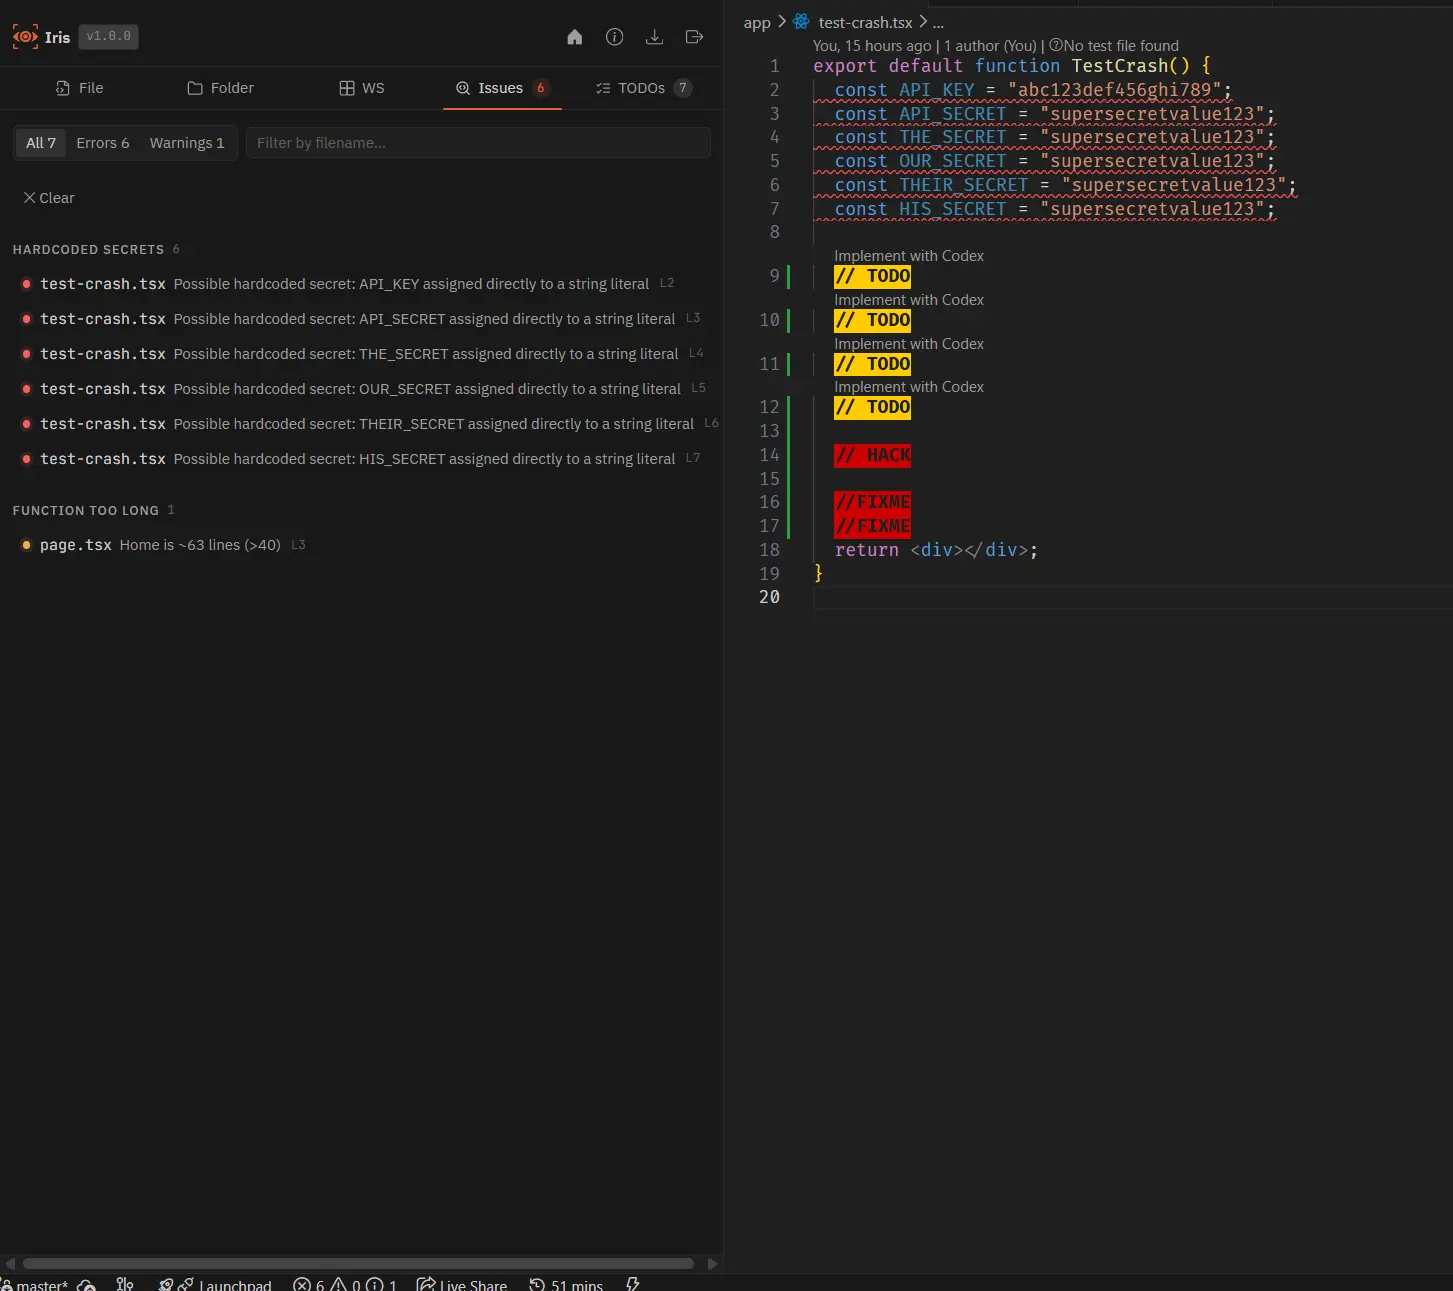
Task: Click the TestCrash function name
Action: tap(1119, 66)
